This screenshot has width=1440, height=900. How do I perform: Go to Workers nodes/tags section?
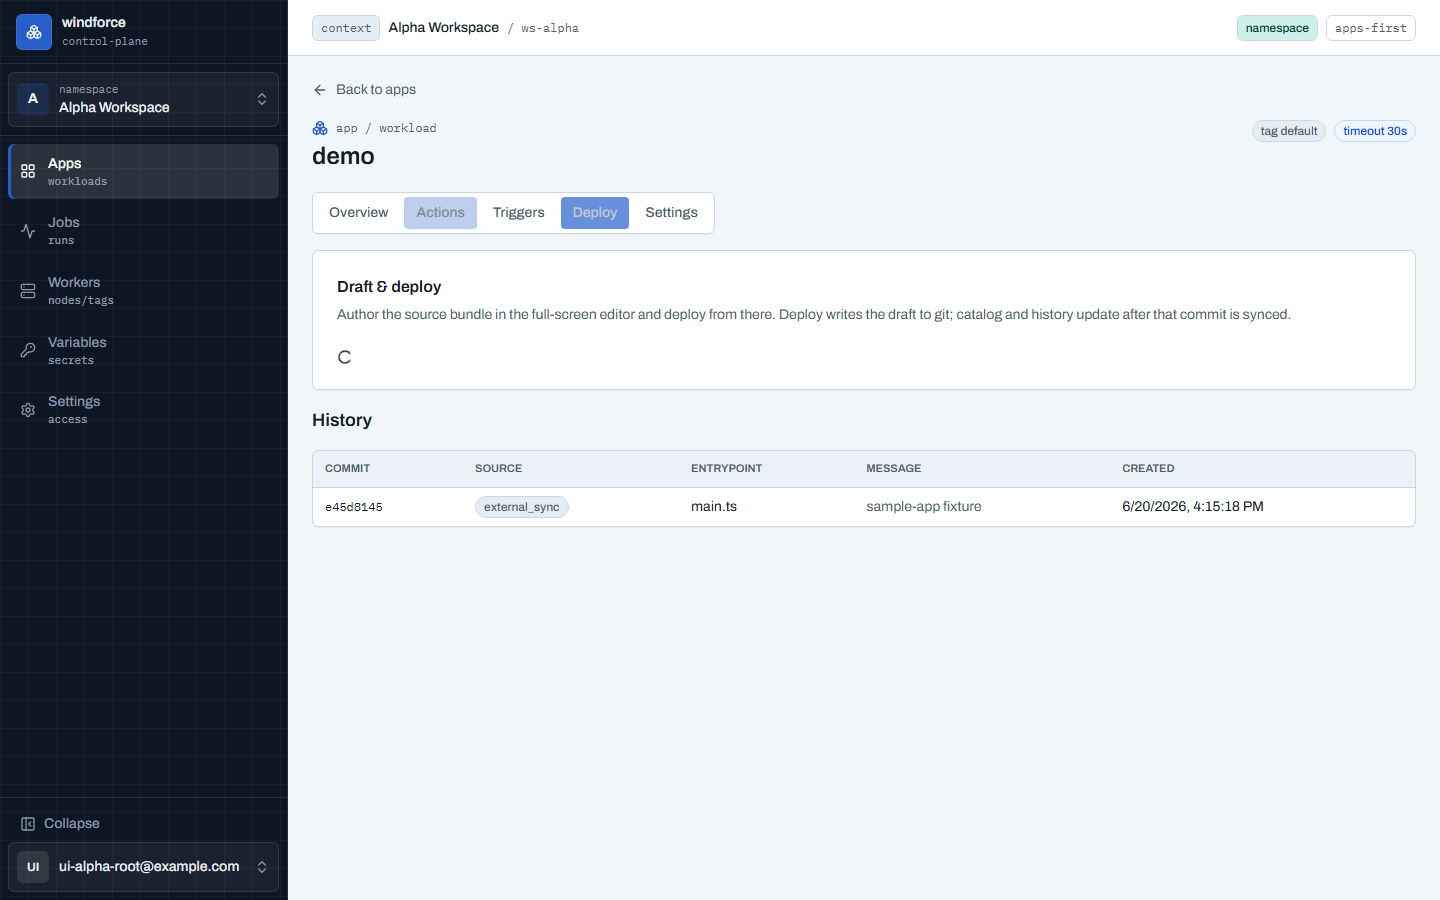pos(143,291)
